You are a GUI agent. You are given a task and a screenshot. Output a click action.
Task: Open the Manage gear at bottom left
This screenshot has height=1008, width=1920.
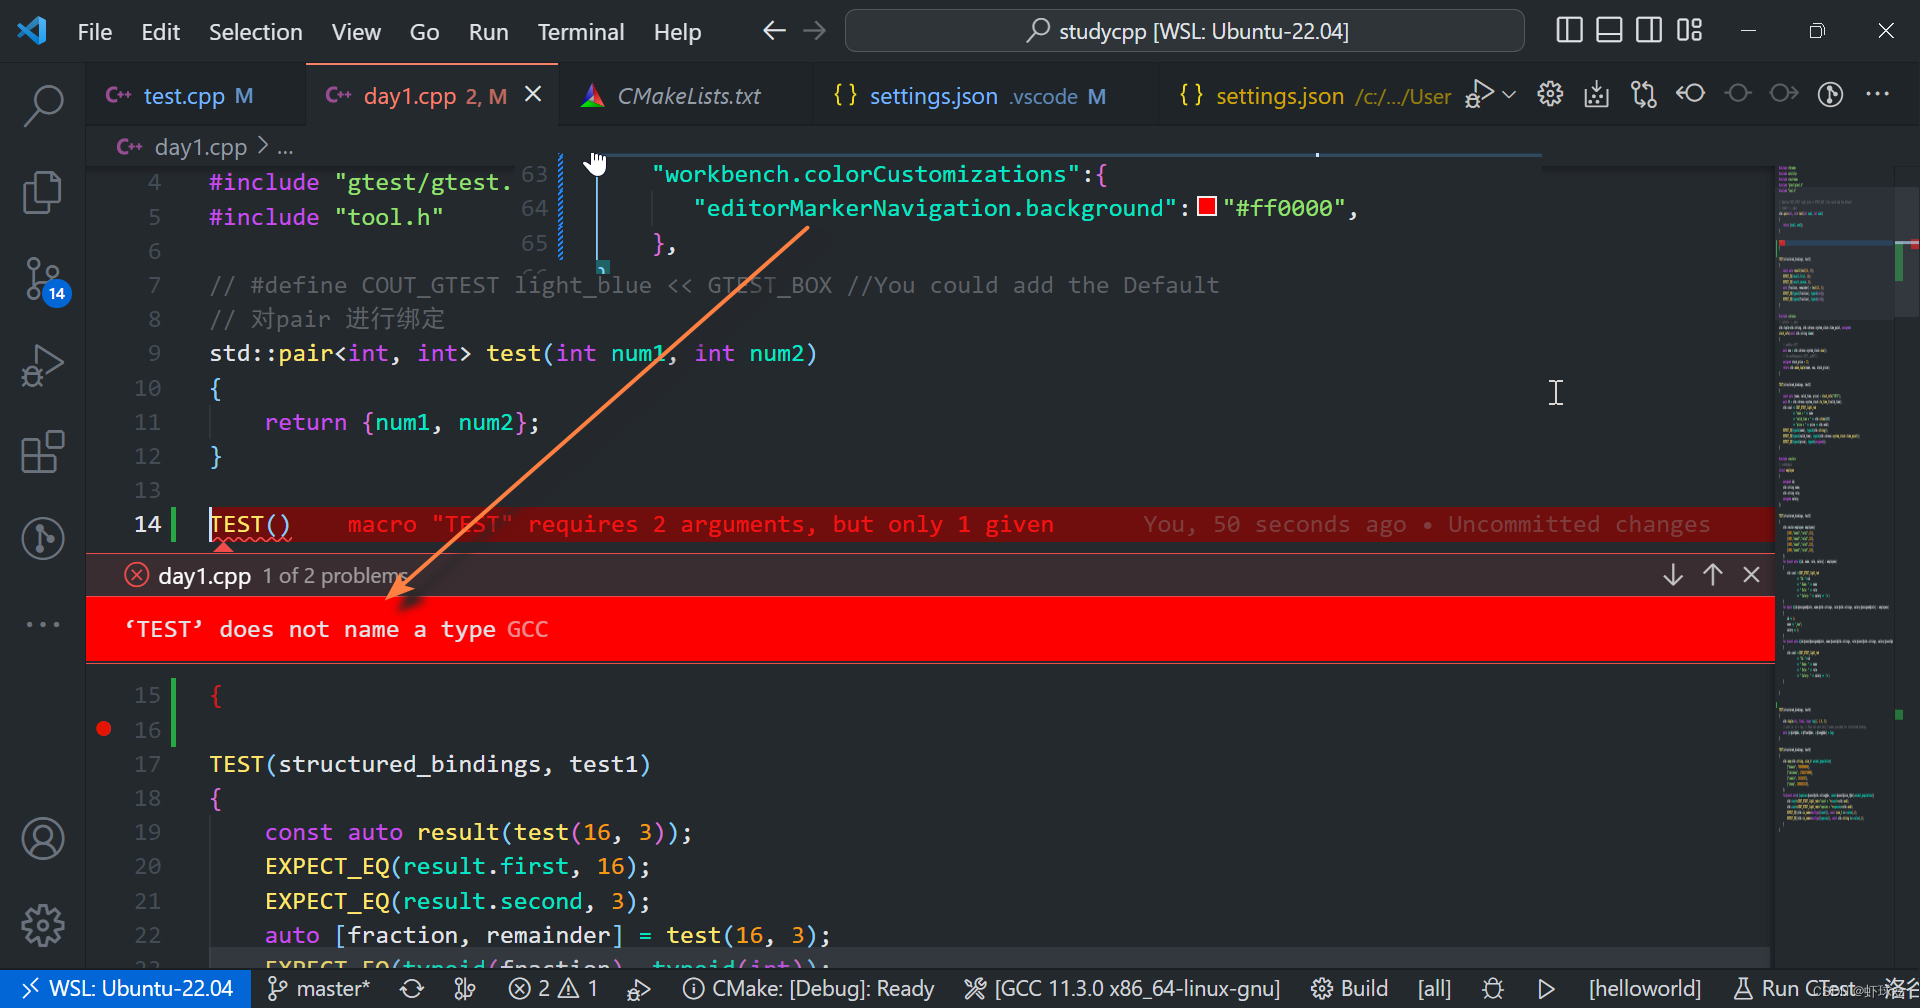(x=43, y=925)
